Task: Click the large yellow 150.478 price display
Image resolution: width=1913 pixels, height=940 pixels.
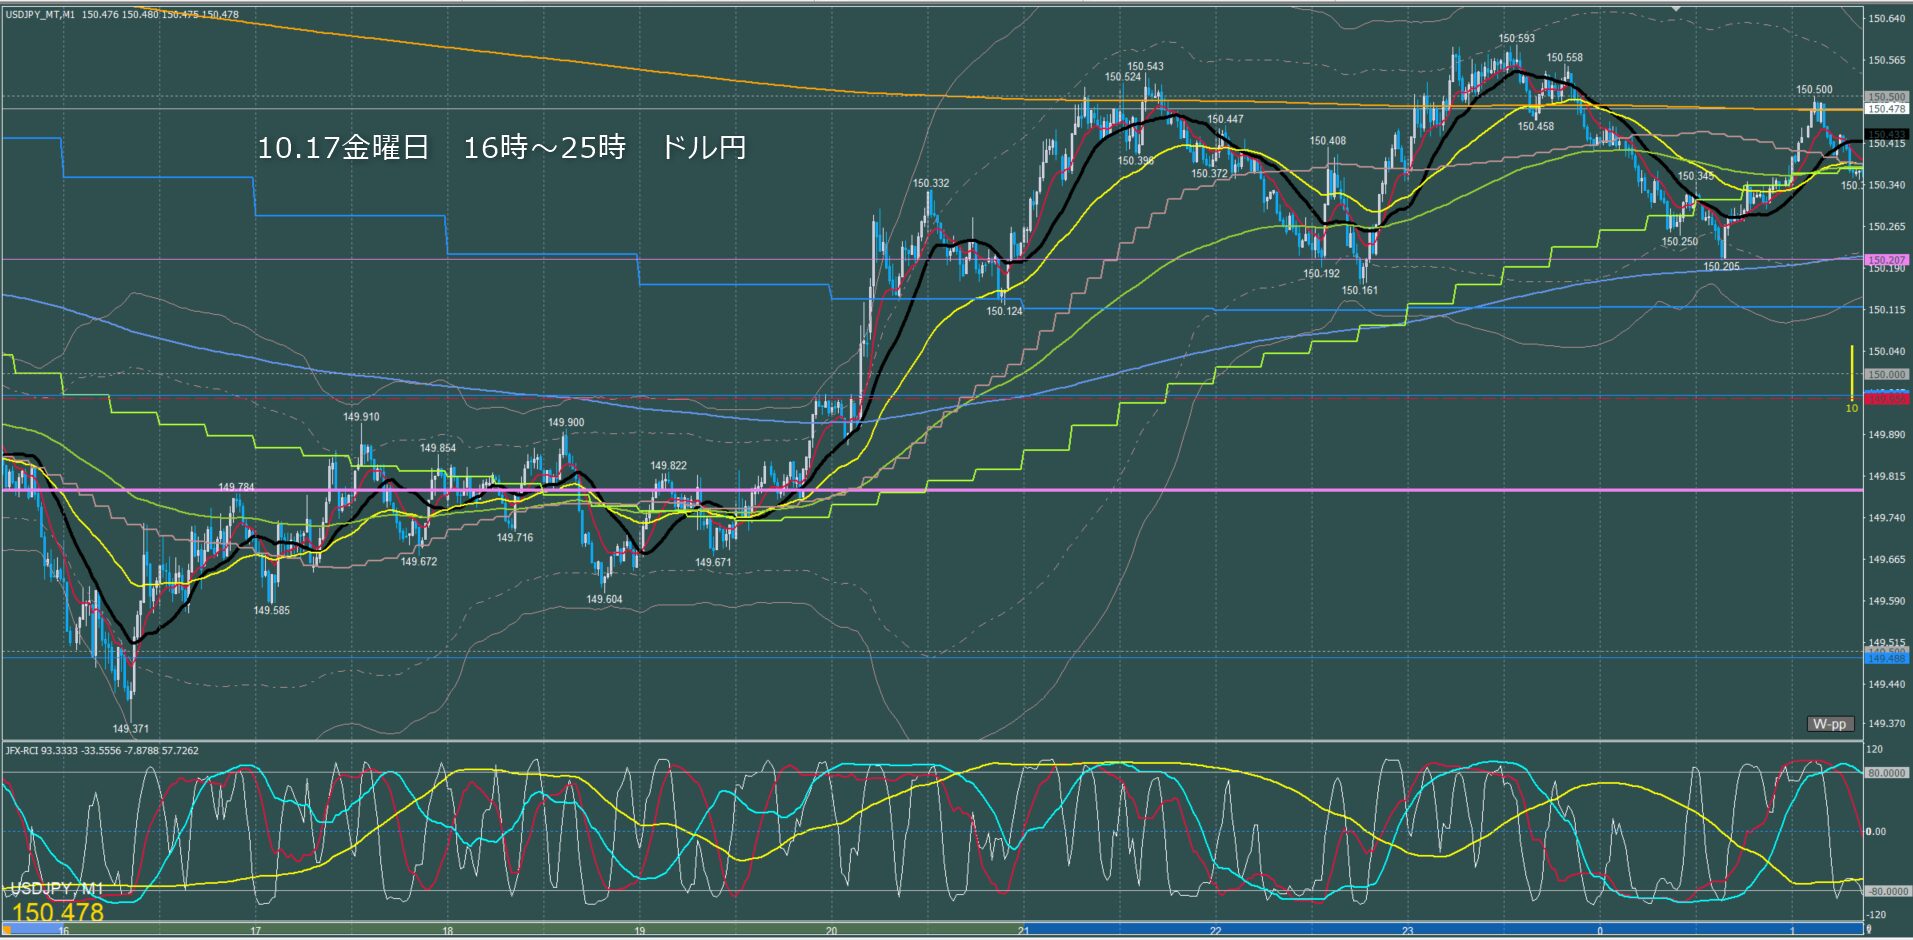Action: click(x=58, y=912)
